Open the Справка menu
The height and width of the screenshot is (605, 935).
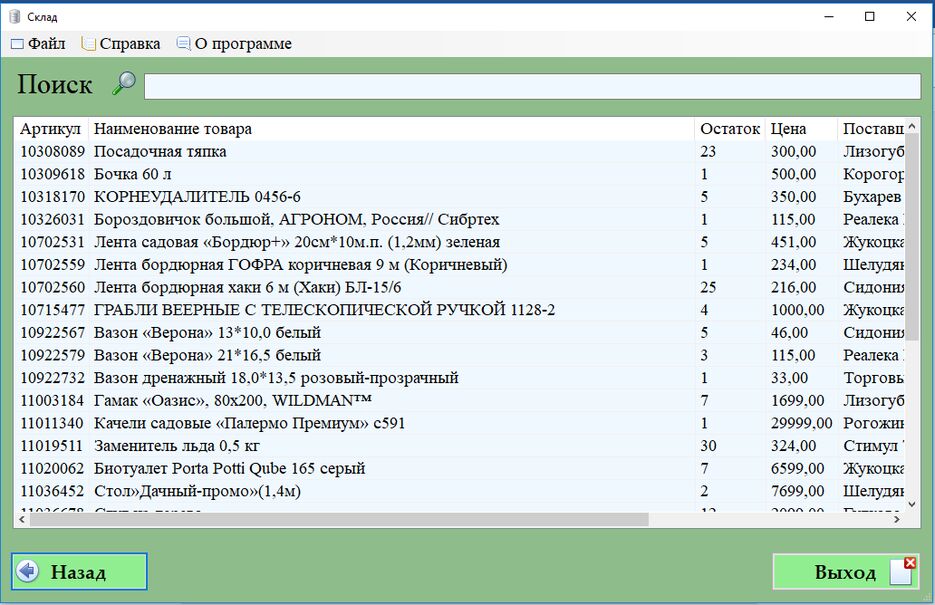(x=121, y=44)
